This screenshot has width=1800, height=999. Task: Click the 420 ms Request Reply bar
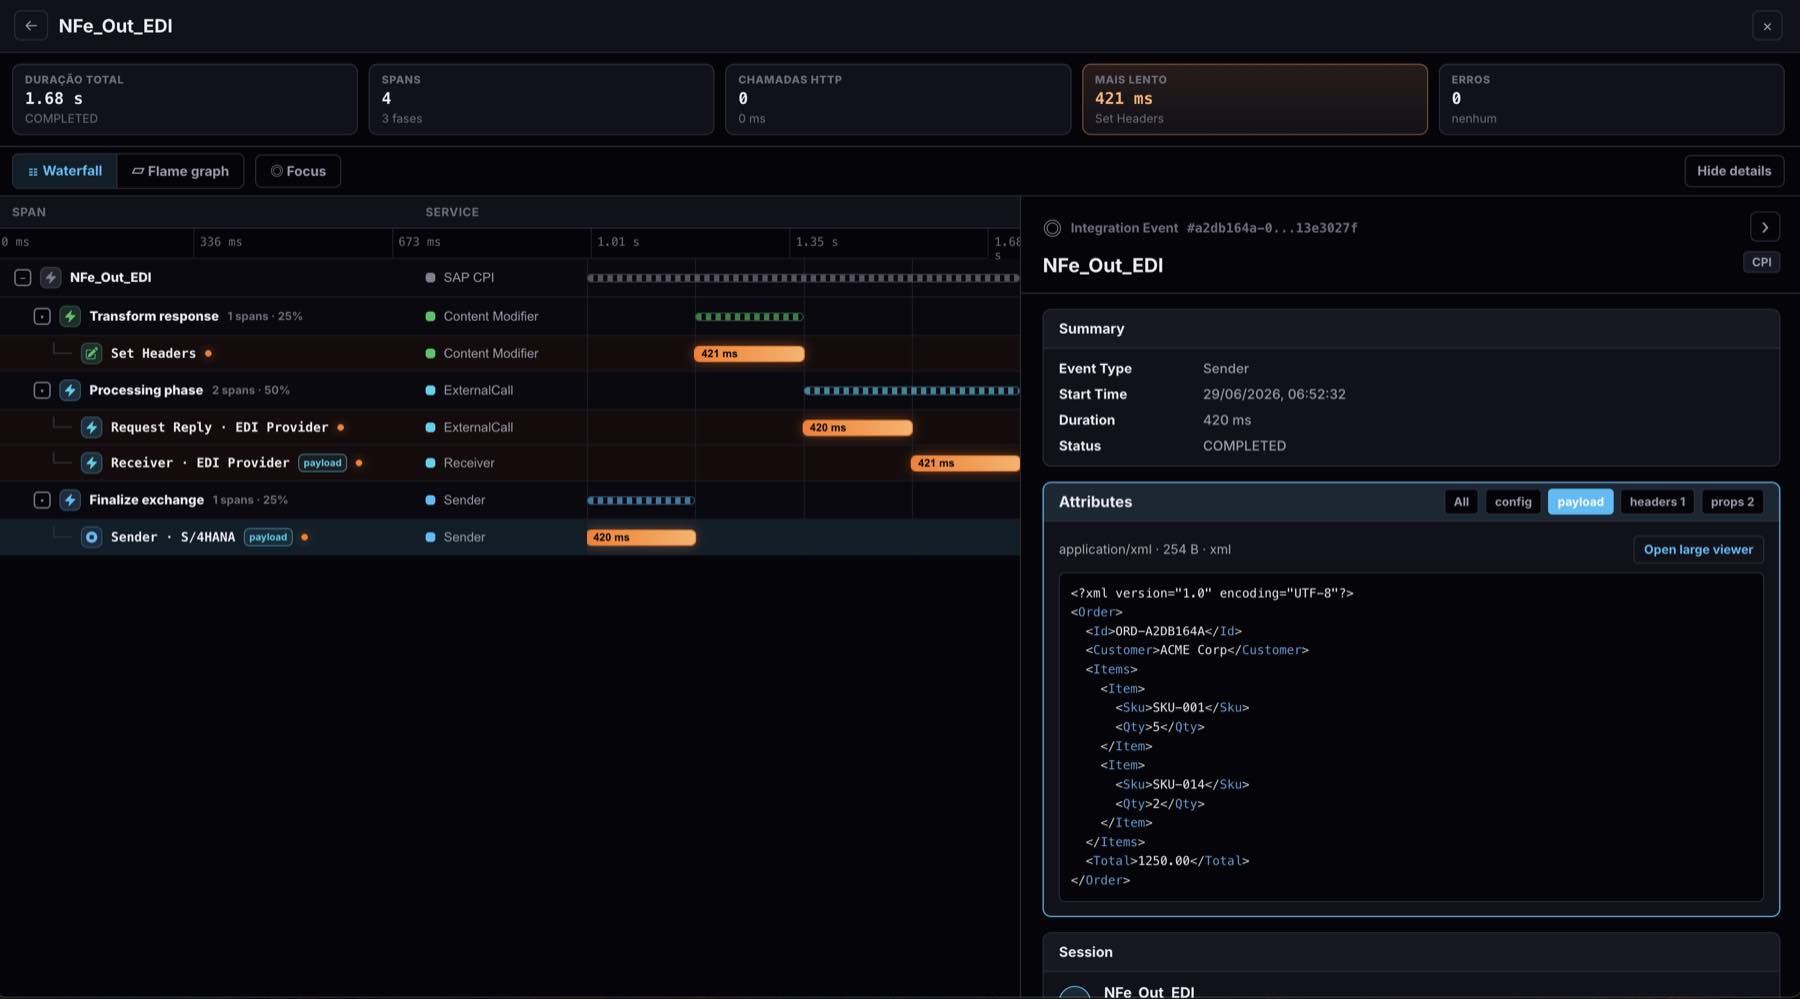point(857,428)
